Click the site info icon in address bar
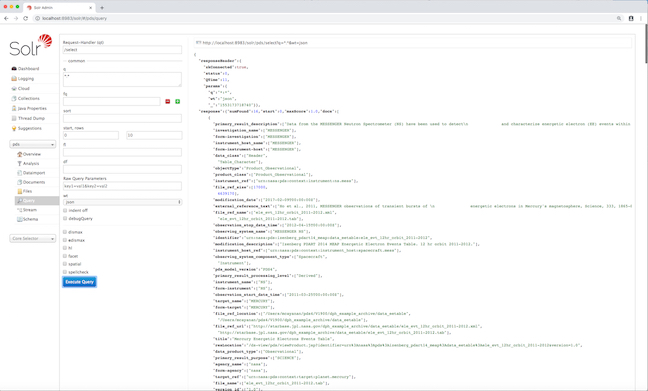Screen dimensions: 648x391 (x=38, y=18)
